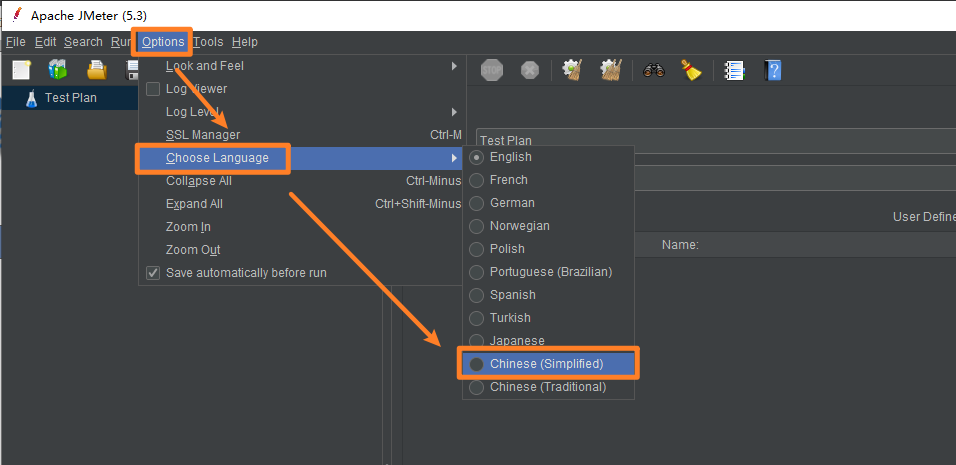Select German language option

point(549,203)
